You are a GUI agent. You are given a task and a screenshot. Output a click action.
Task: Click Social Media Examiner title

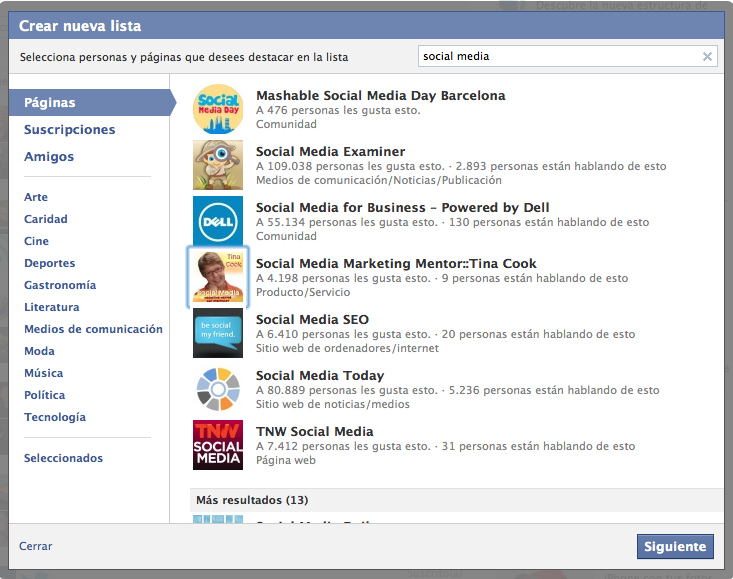(x=331, y=151)
